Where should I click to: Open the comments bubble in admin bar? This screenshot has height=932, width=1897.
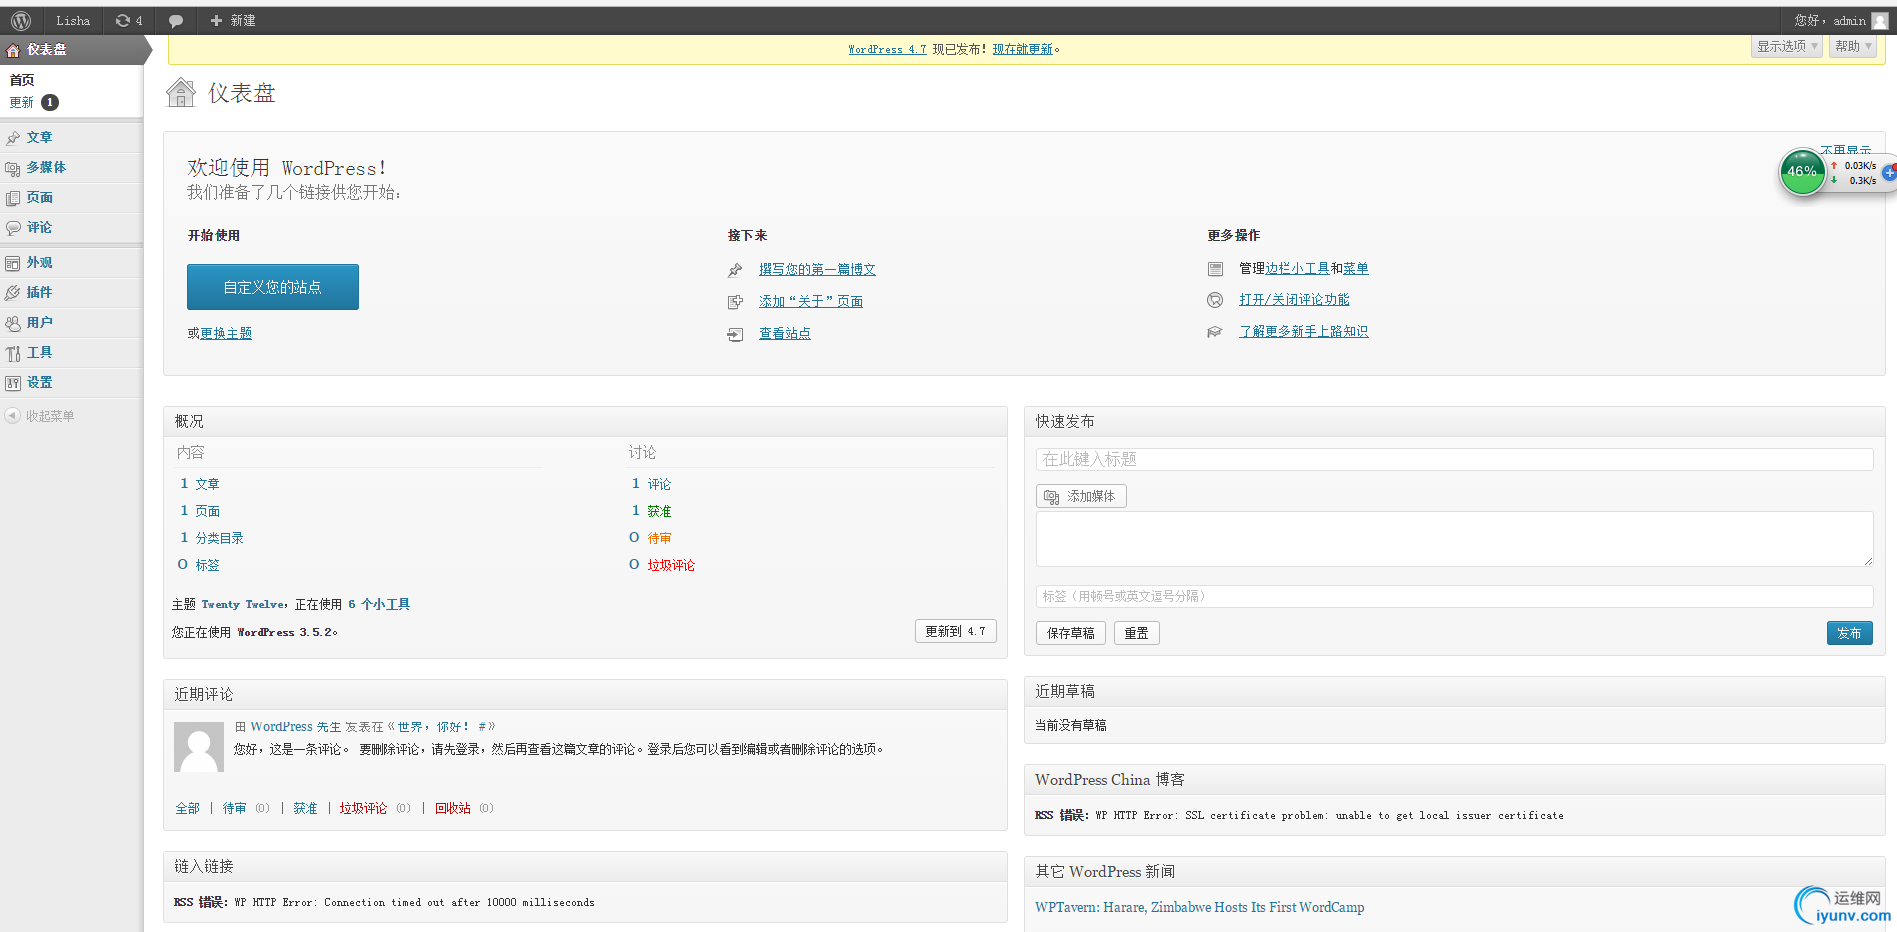pos(176,21)
